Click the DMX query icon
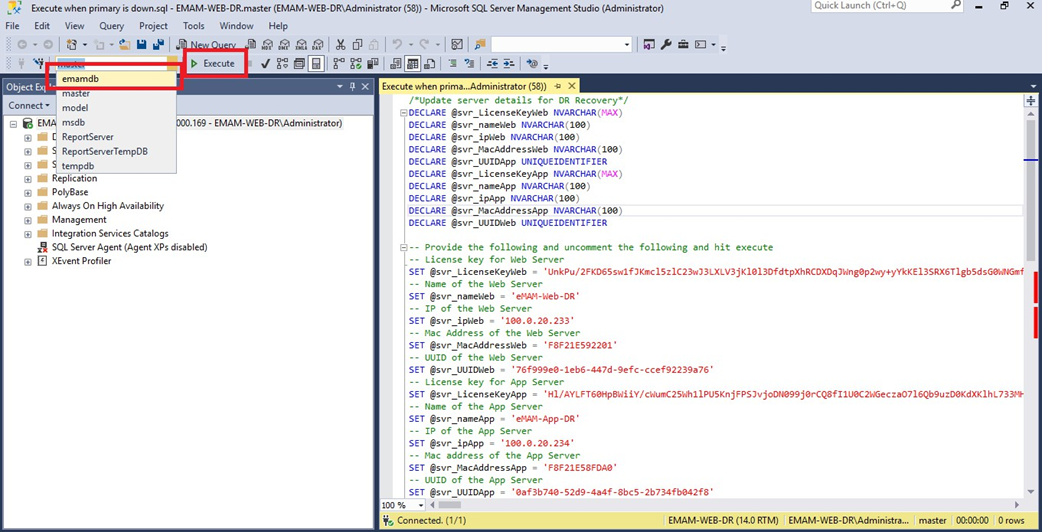Viewport: 1042px width, 532px height. pos(284,44)
